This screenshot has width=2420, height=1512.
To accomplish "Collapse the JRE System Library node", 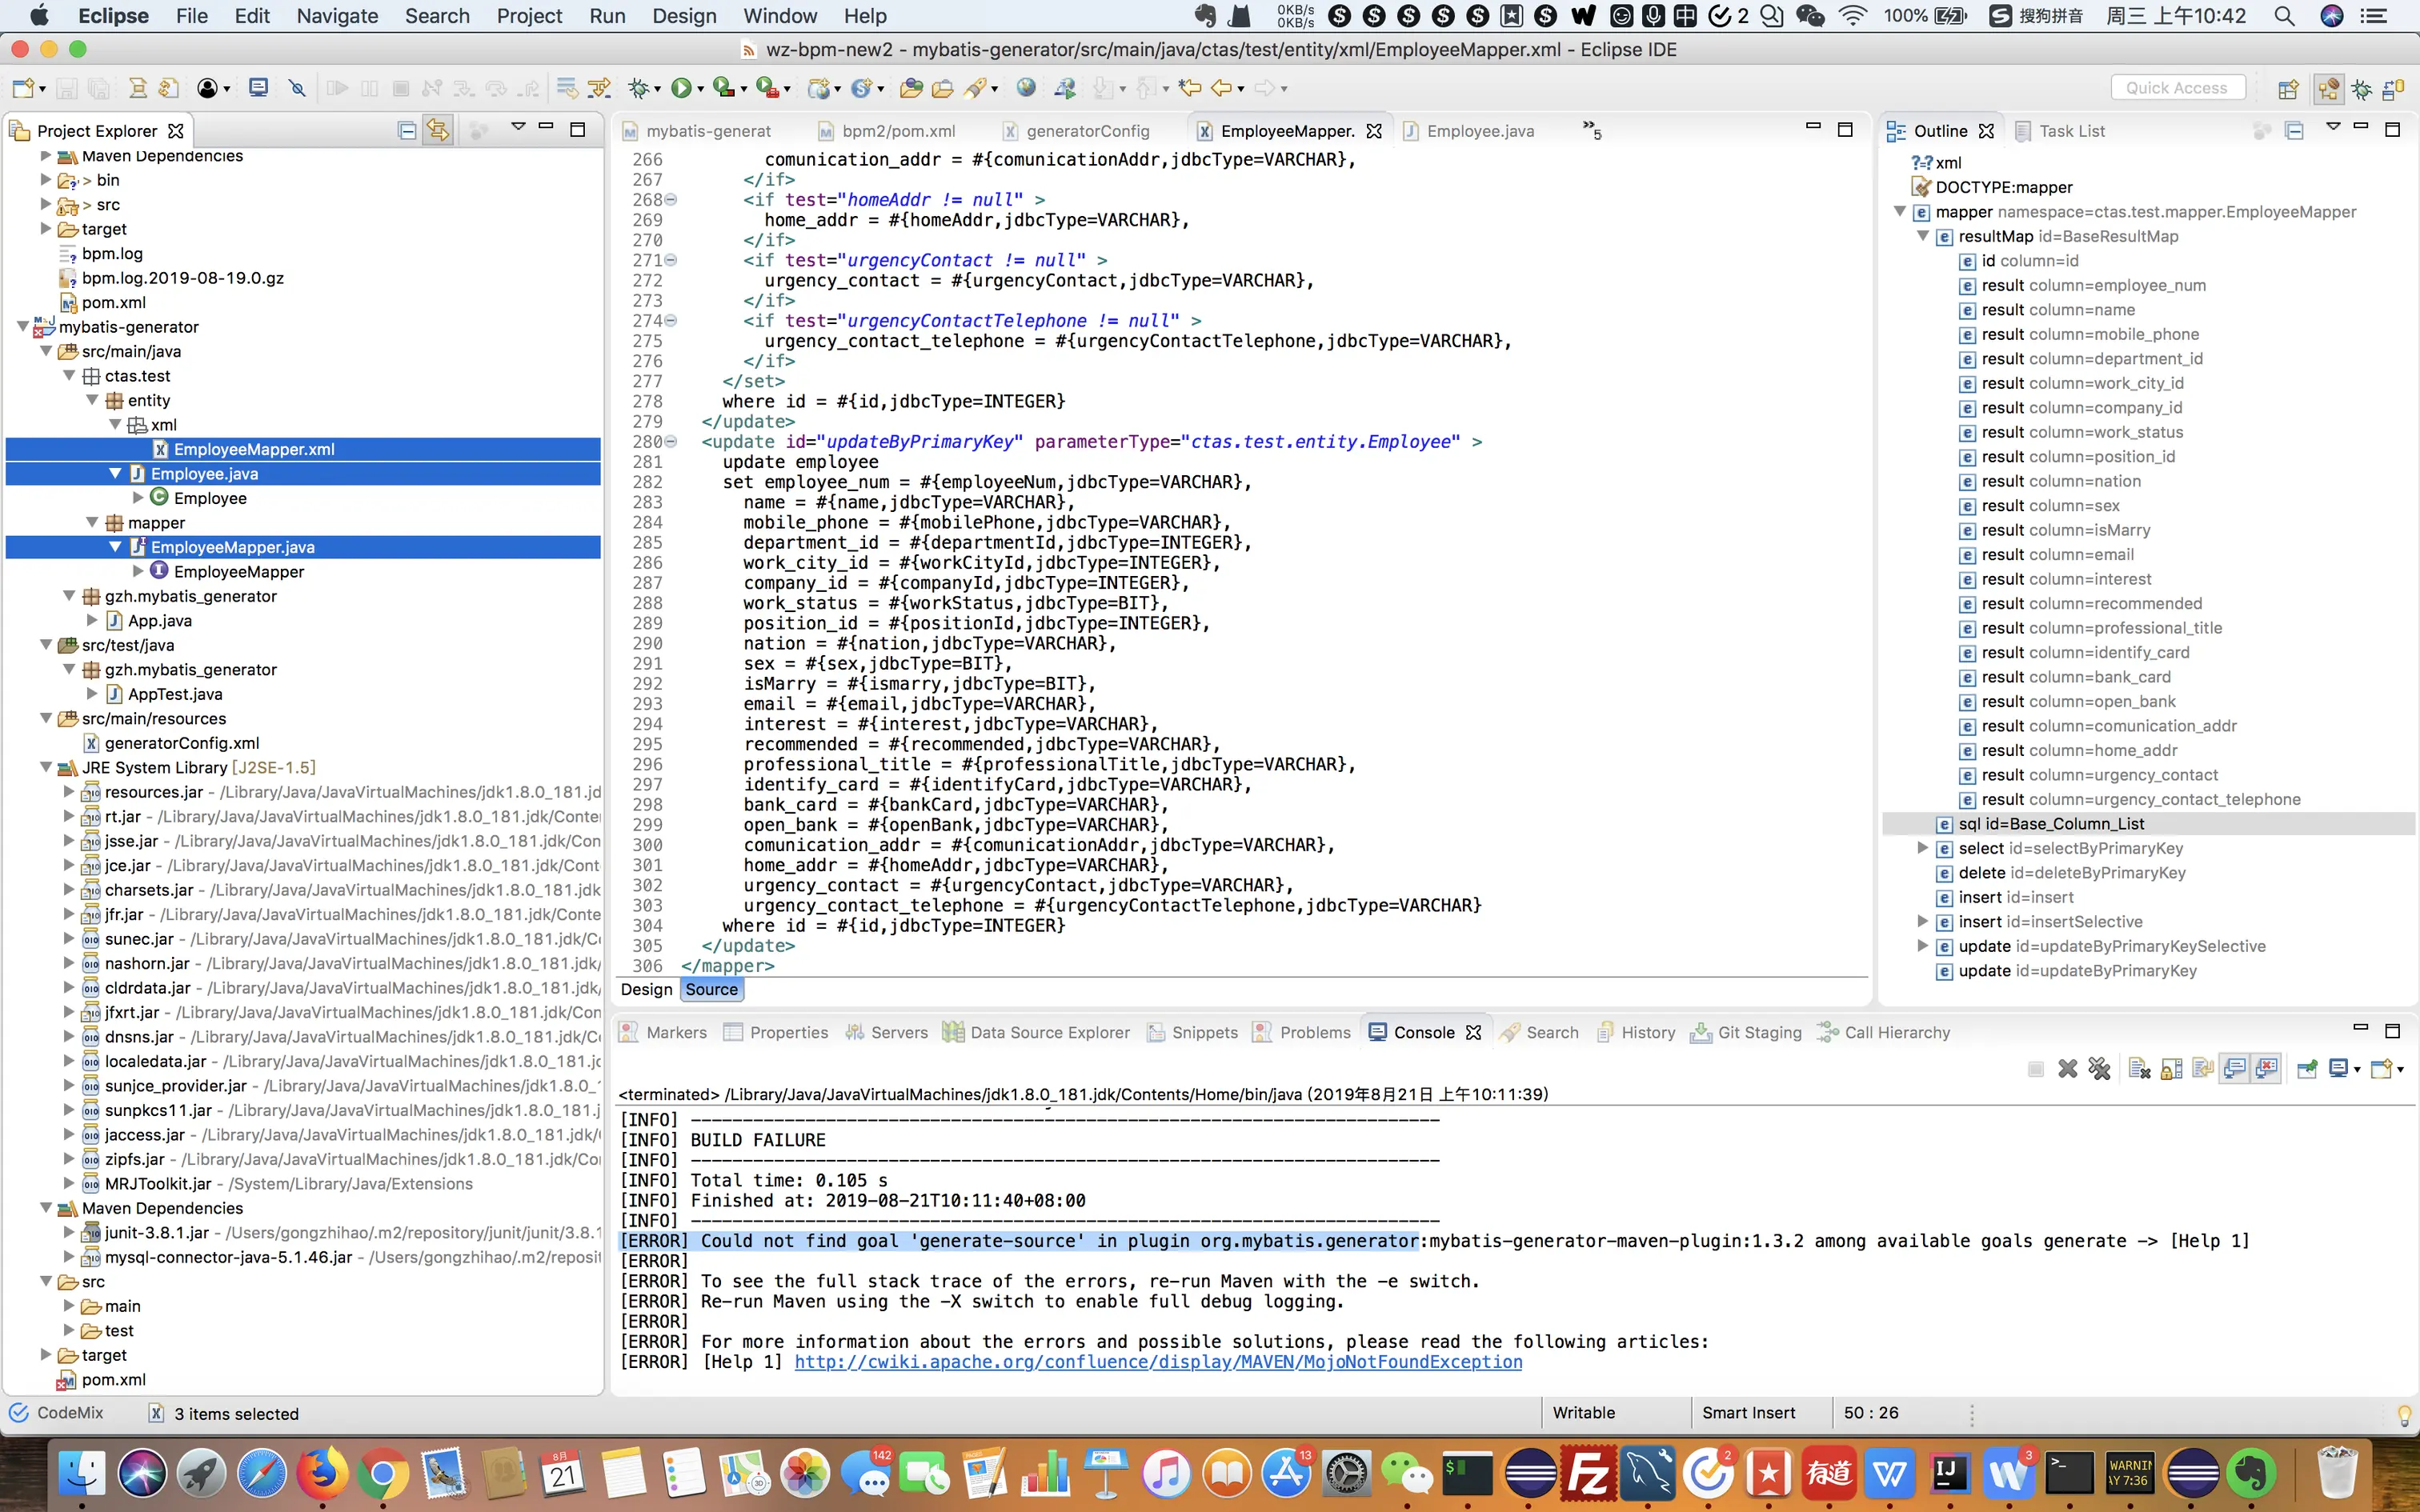I will tap(46, 768).
